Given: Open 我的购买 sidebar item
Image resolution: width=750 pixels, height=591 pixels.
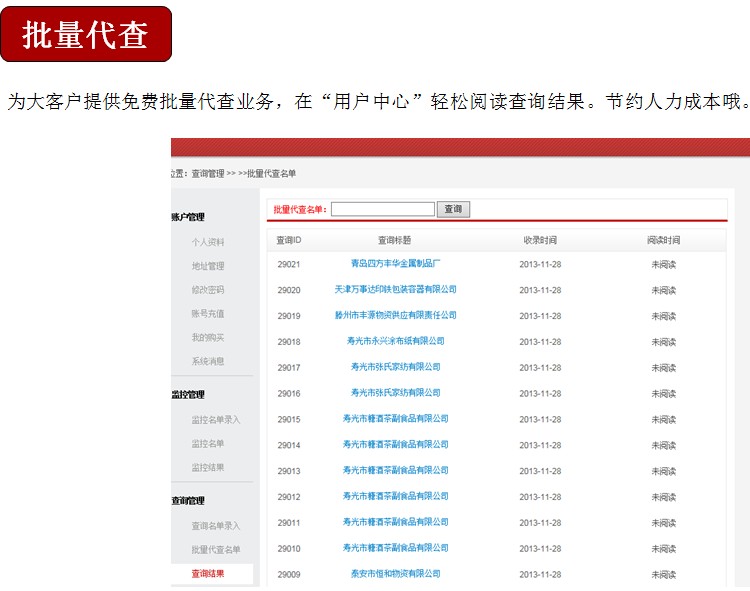Looking at the screenshot, I should [208, 338].
